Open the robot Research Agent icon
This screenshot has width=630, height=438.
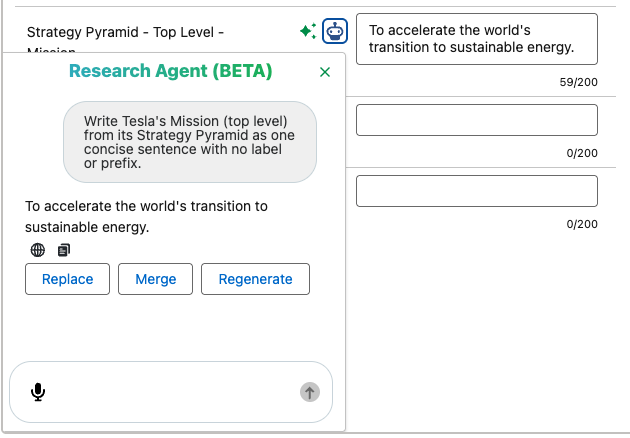coord(335,31)
